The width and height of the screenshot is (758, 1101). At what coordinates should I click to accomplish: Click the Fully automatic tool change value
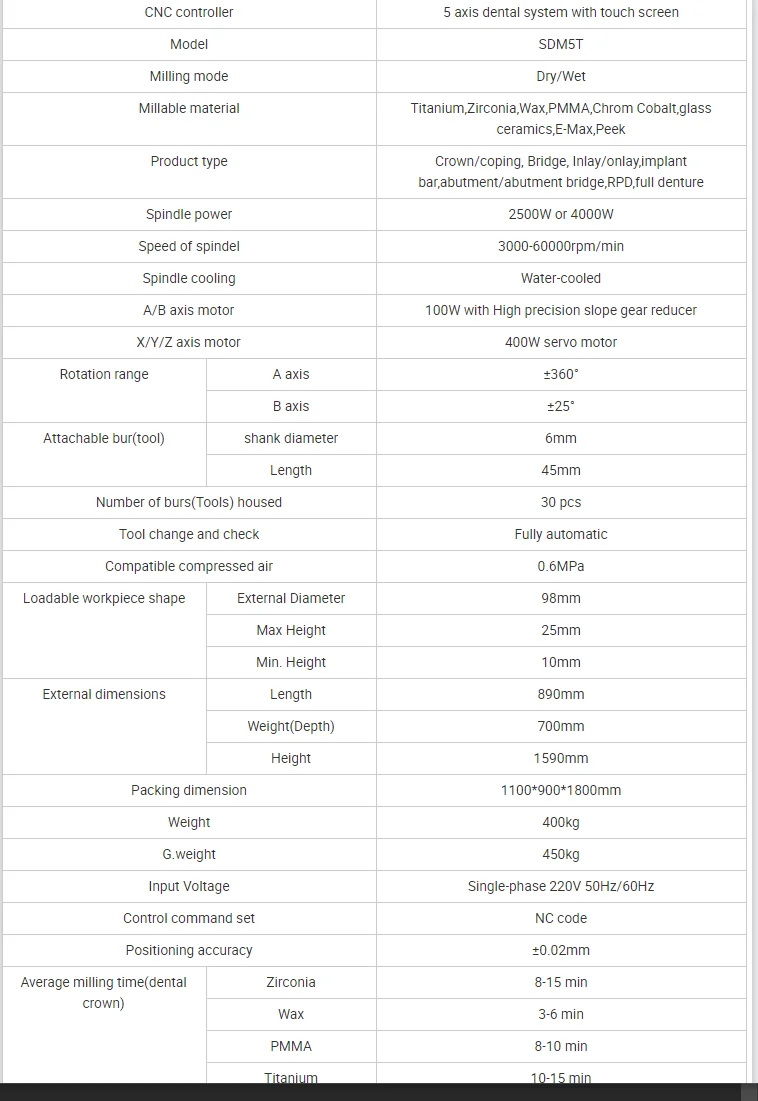point(561,534)
